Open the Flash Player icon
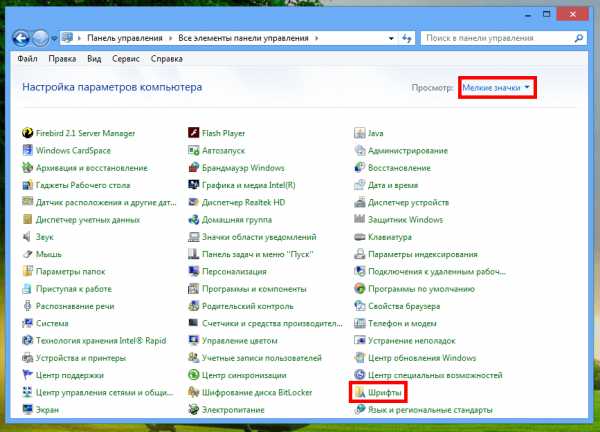Viewport: 600px width, 432px height. [194, 133]
